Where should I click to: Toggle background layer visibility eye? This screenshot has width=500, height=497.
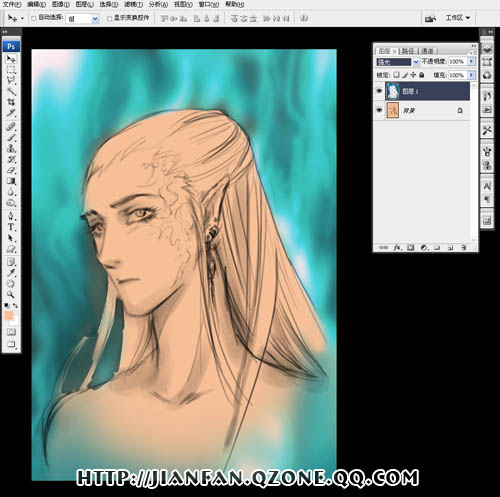coord(379,110)
